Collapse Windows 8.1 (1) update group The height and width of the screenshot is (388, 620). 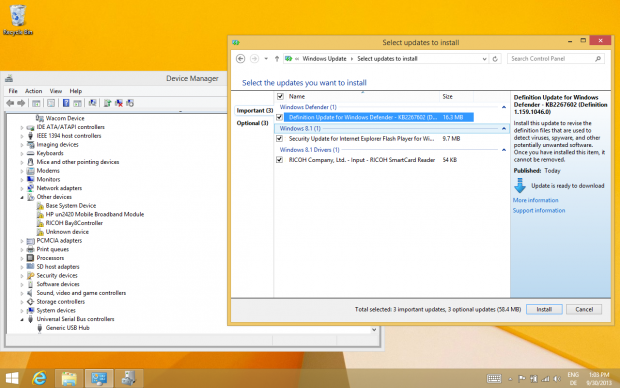click(504, 129)
